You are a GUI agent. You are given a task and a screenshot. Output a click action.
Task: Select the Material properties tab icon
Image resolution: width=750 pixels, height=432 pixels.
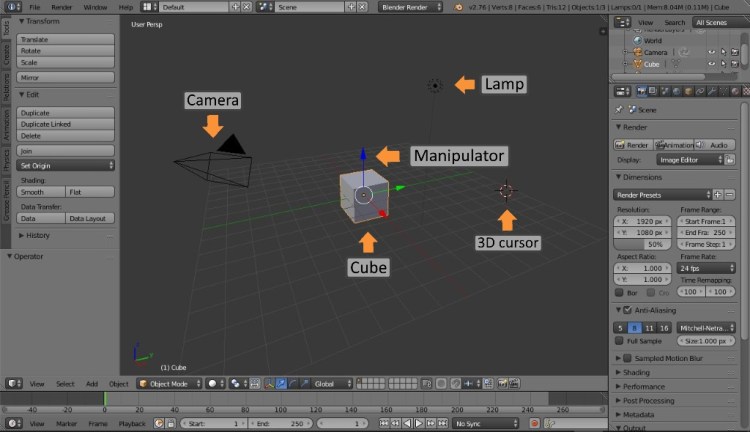click(x=735, y=91)
